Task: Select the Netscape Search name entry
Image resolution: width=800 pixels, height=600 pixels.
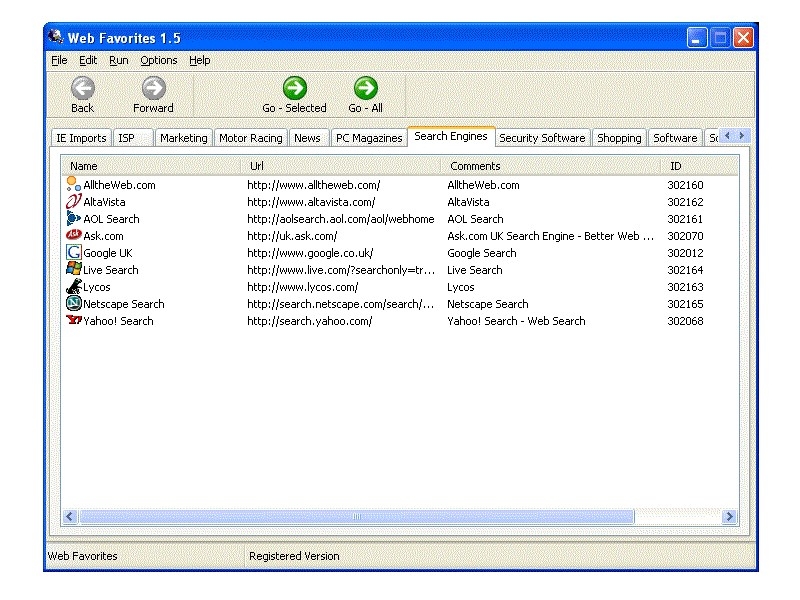Action: pos(124,304)
